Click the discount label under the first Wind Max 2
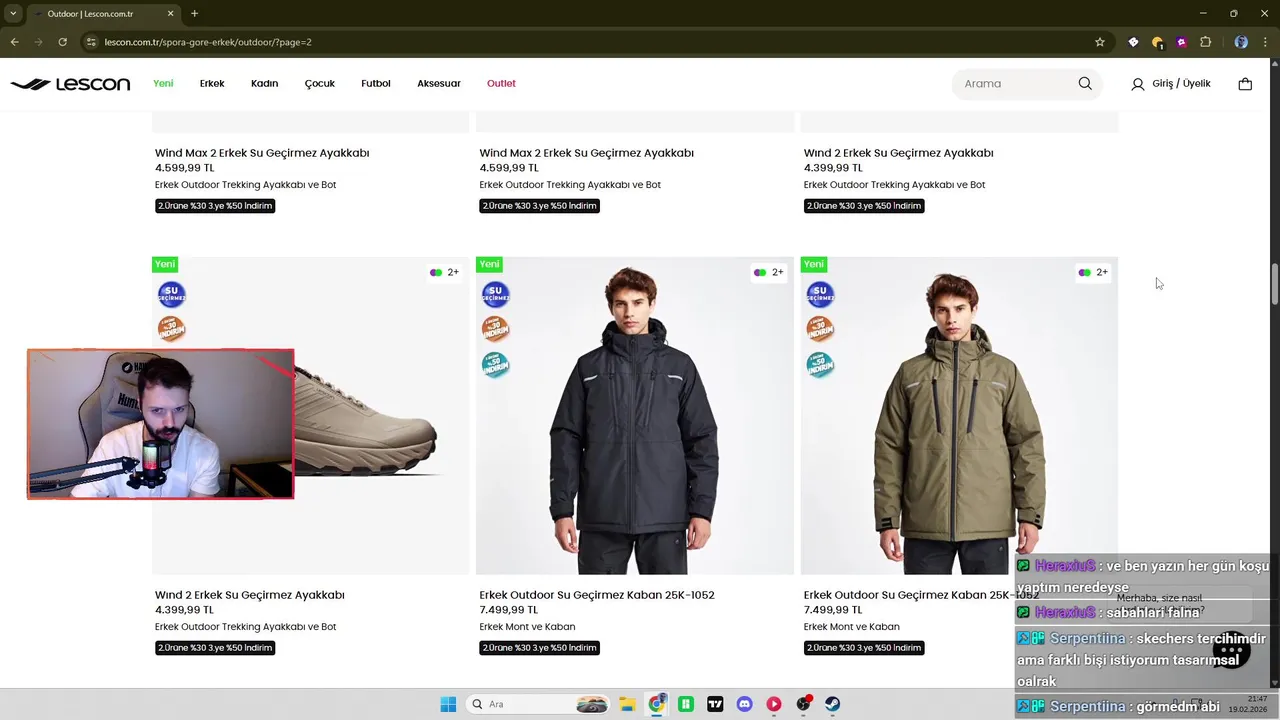 [215, 206]
